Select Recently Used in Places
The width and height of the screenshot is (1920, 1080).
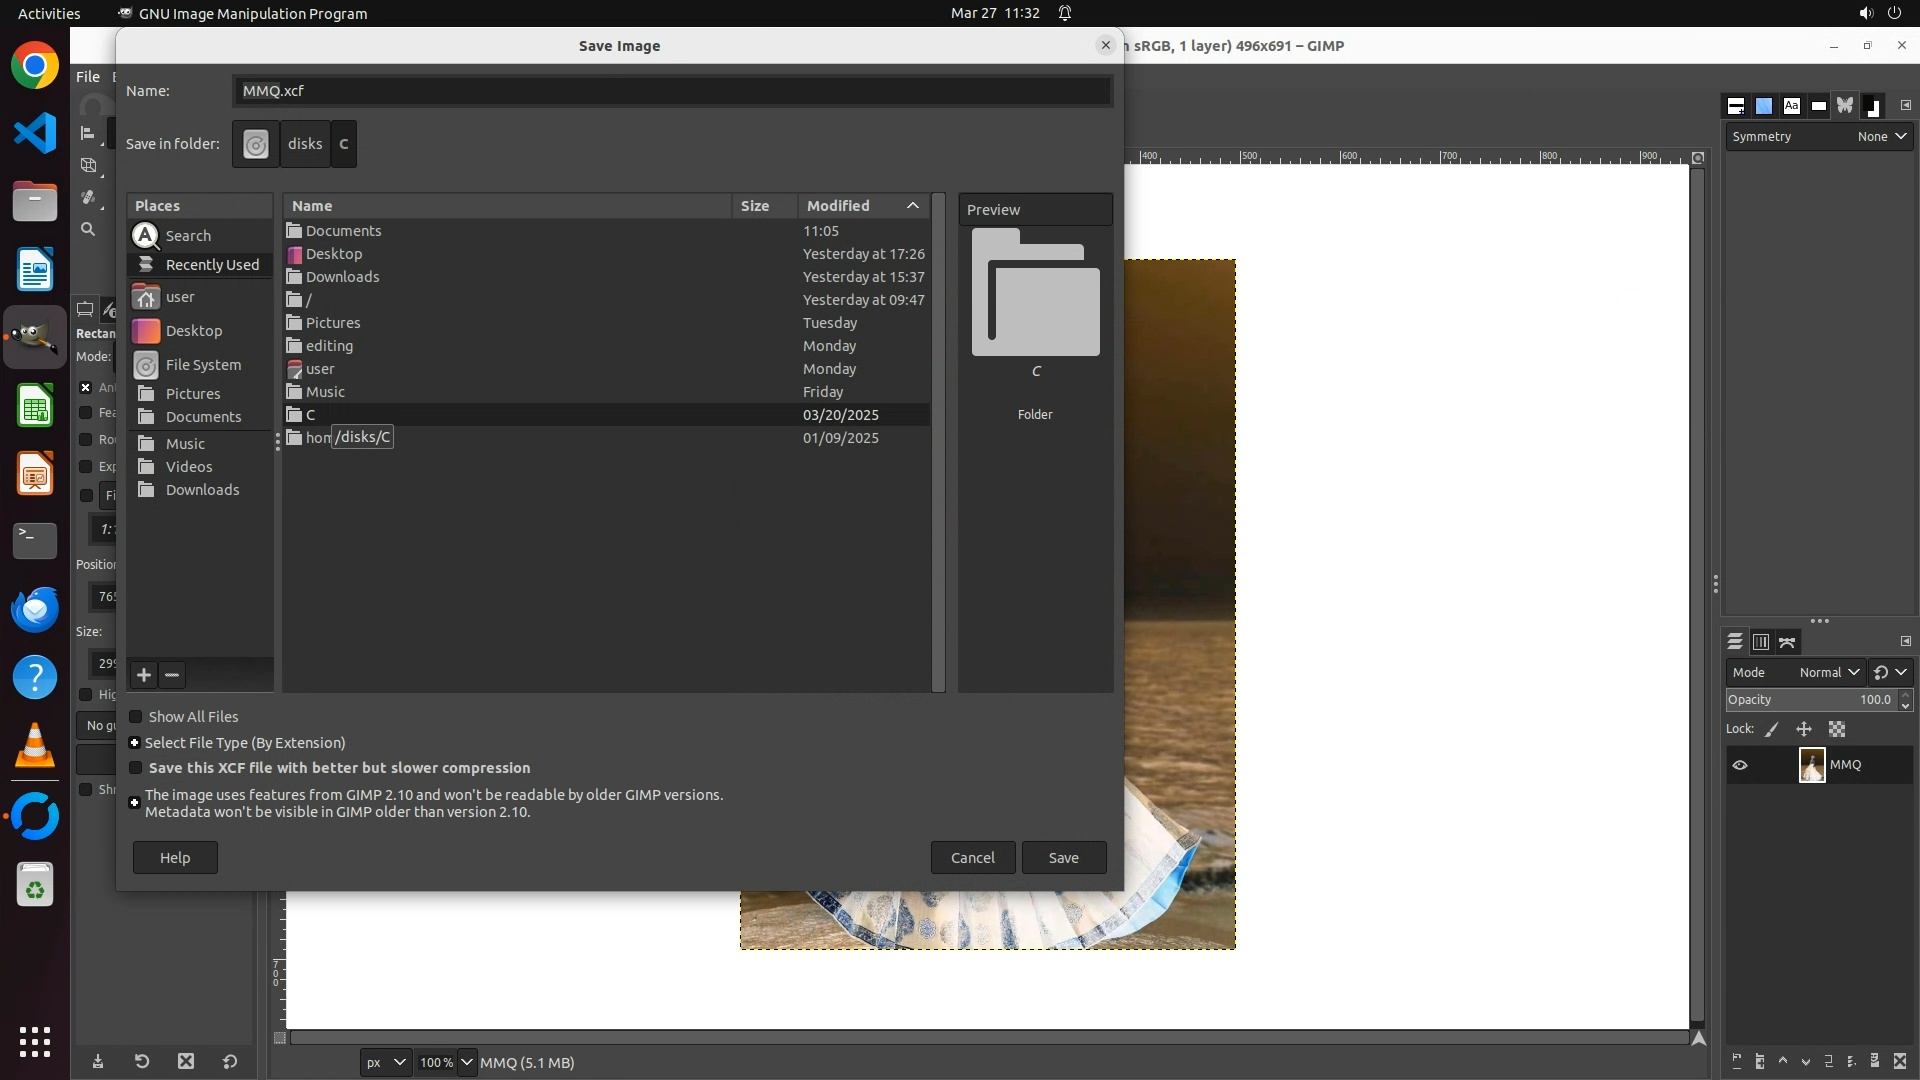pyautogui.click(x=211, y=265)
